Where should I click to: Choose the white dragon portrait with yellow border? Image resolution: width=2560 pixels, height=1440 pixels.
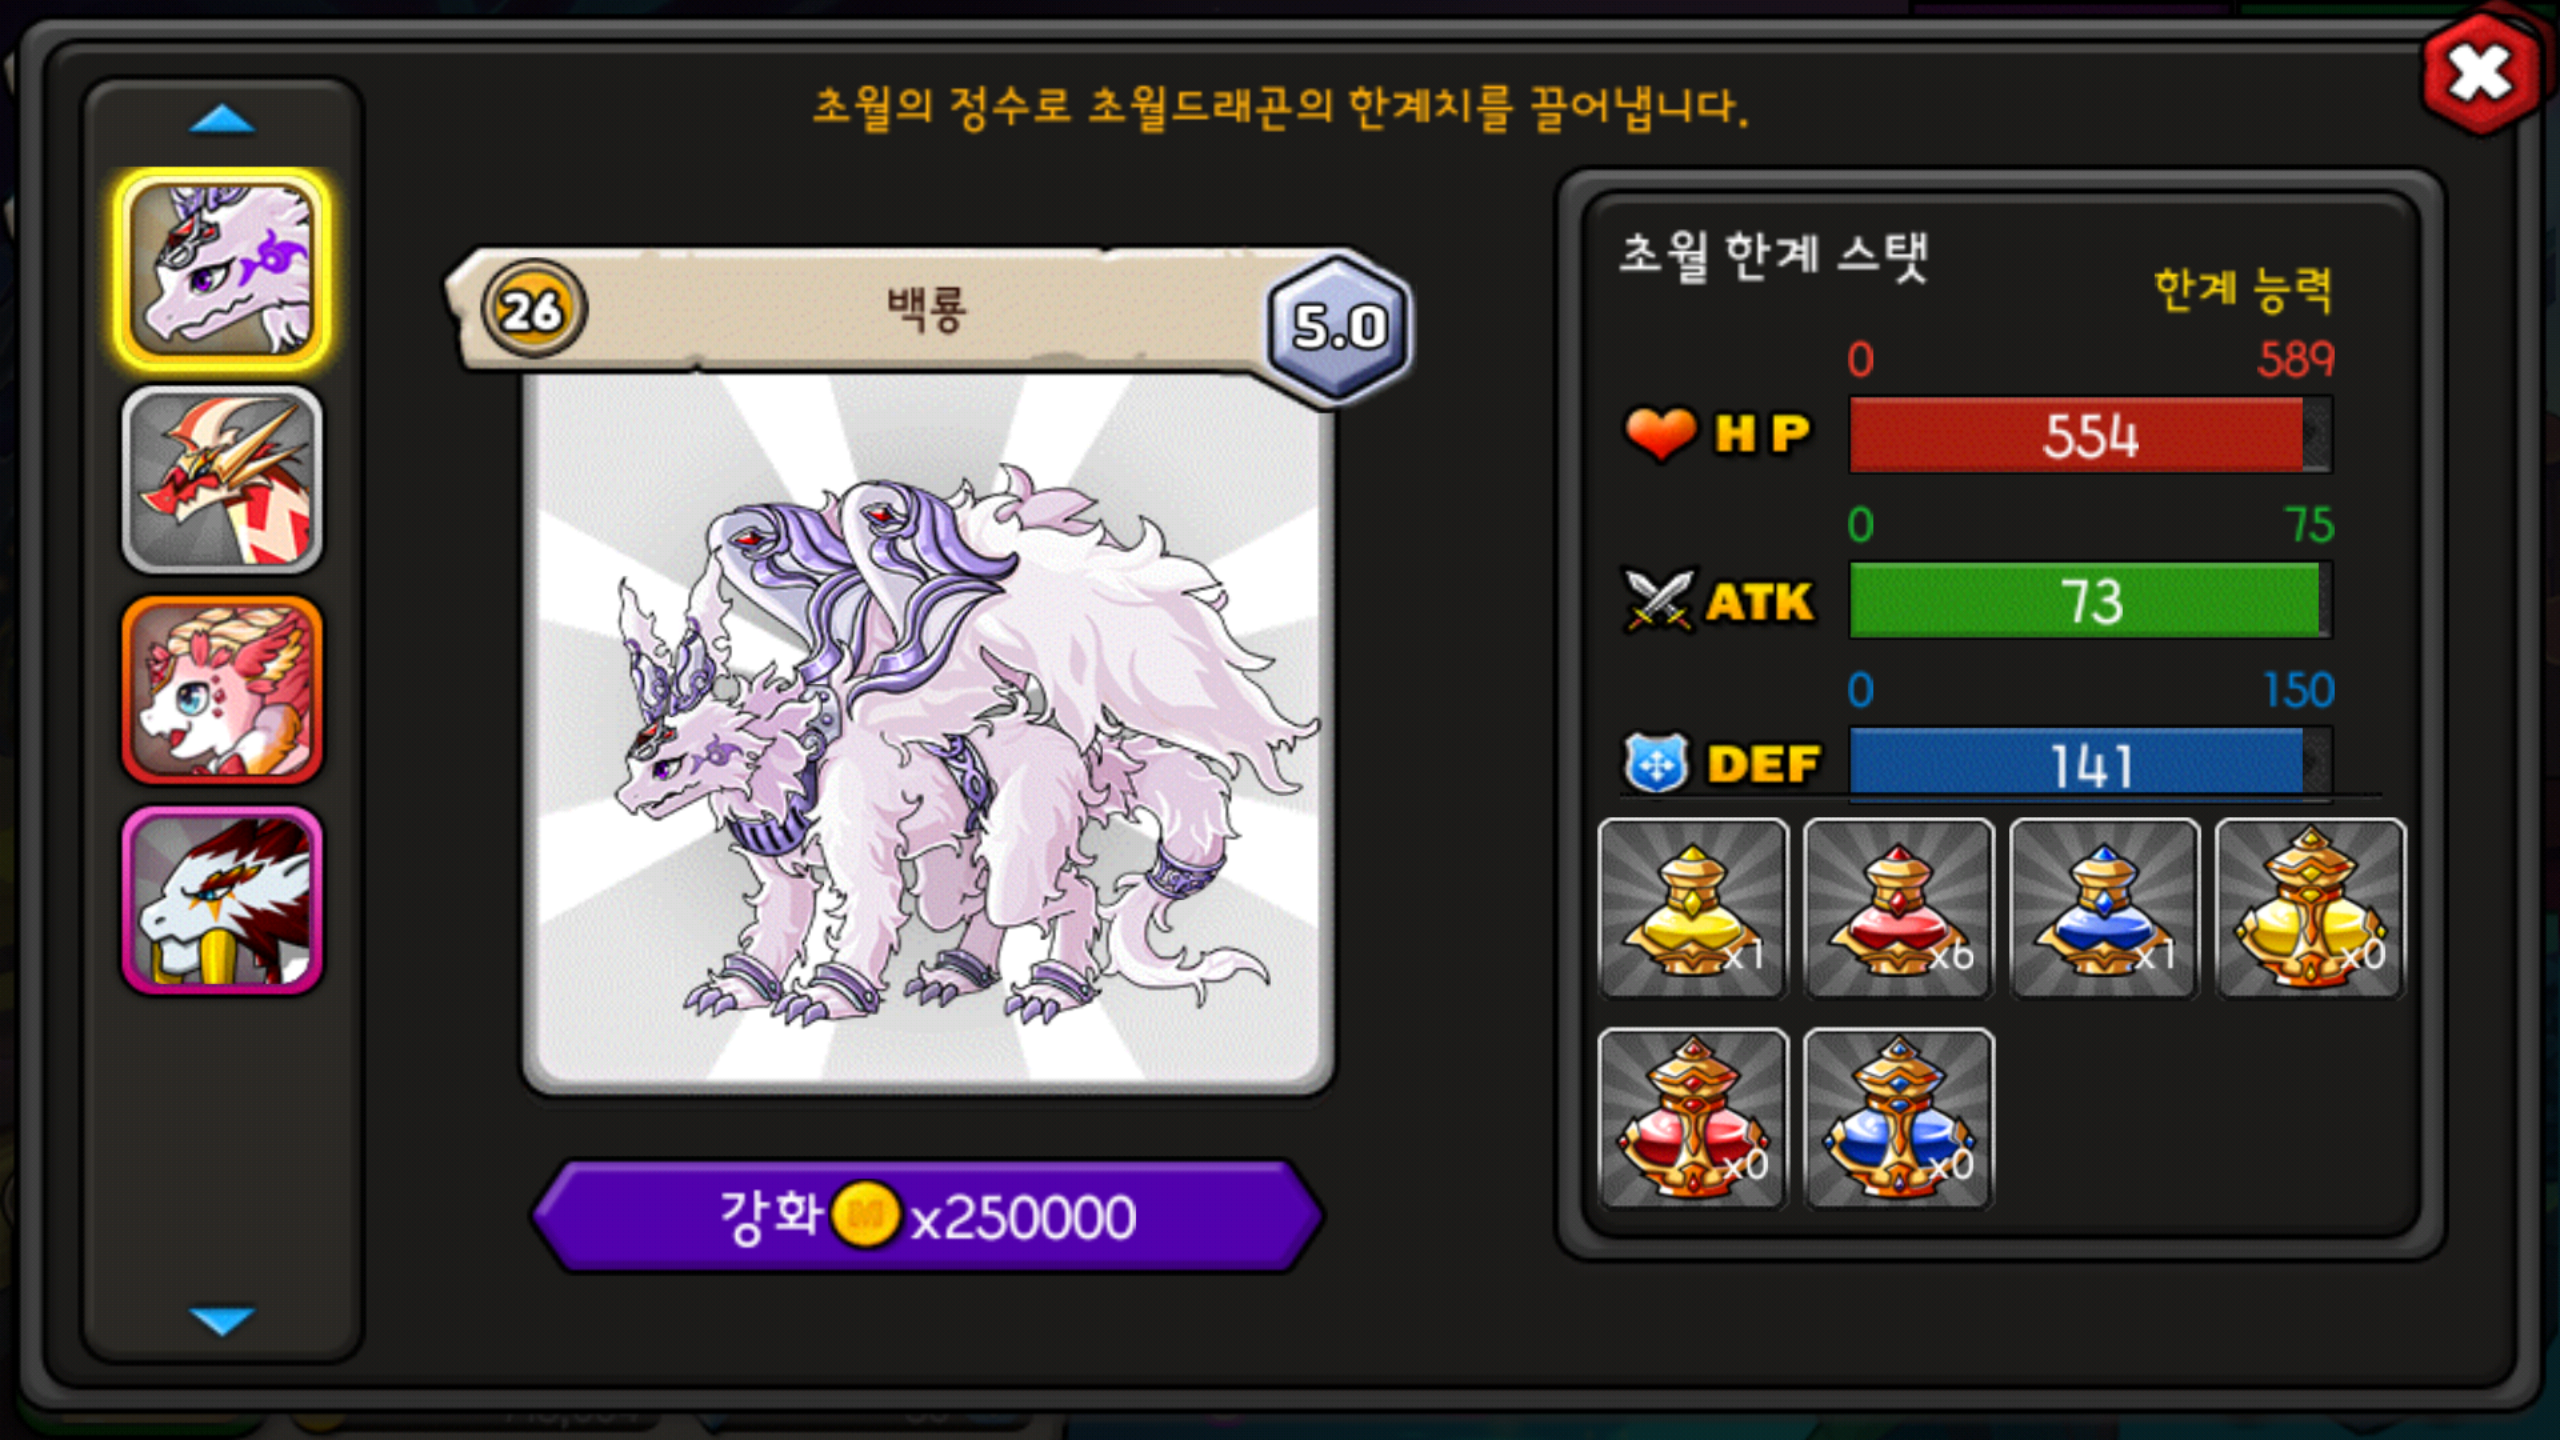click(222, 270)
